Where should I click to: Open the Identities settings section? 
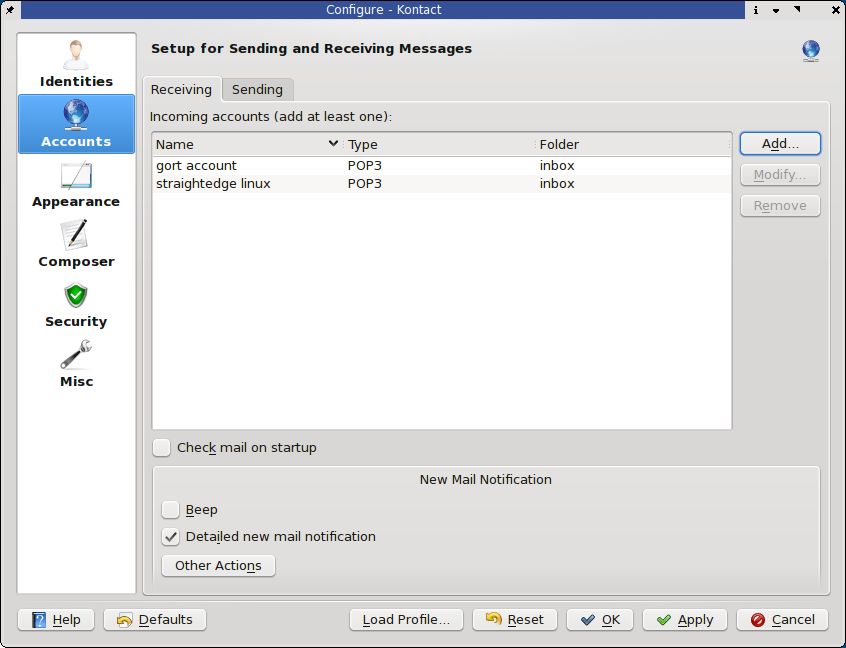click(x=76, y=64)
